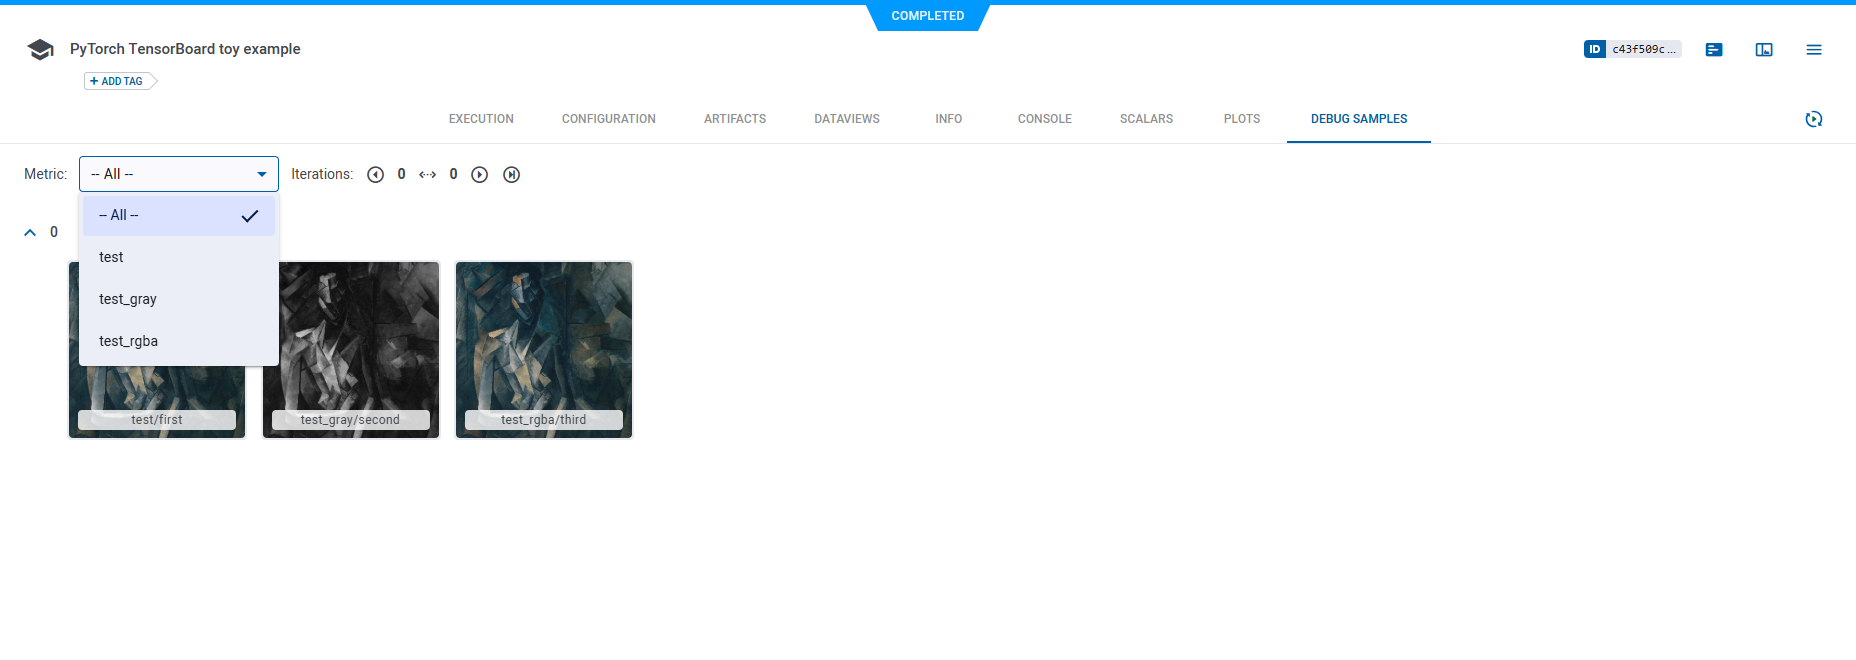1856x660 pixels.
Task: Collapse the Metric dropdown via its arrow
Action: [x=262, y=175]
